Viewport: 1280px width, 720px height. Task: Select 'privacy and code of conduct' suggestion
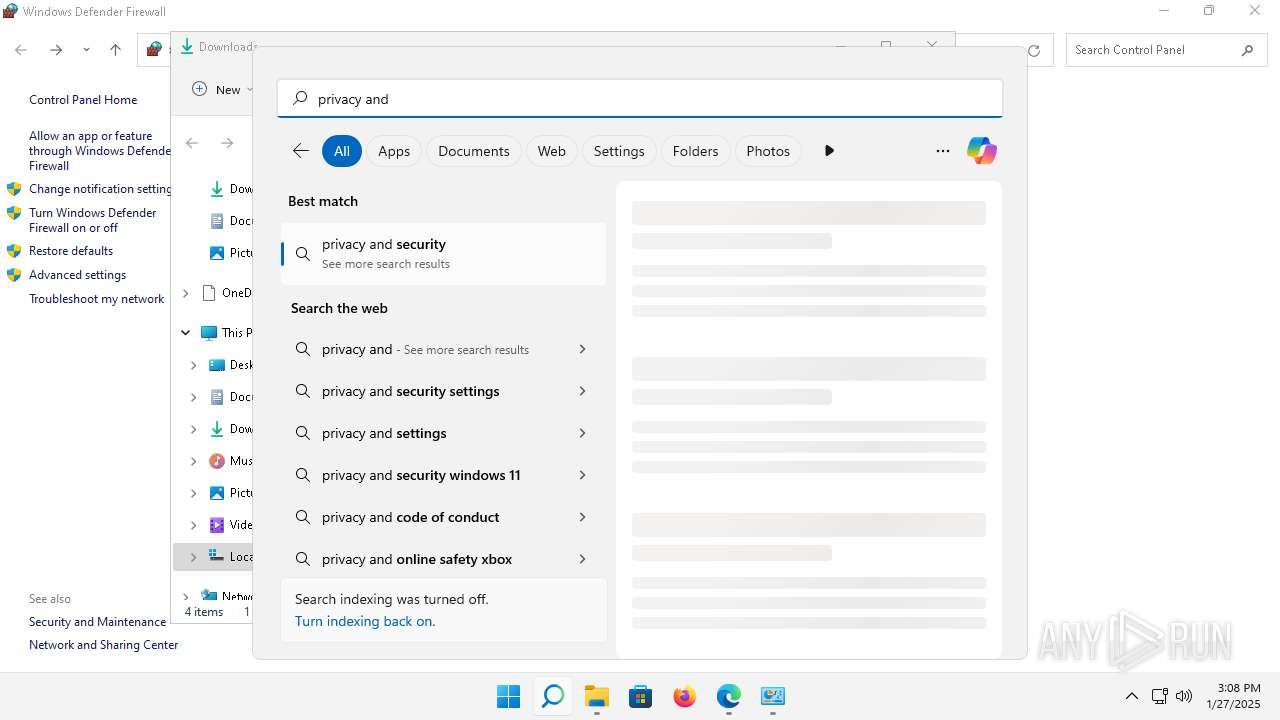444,517
